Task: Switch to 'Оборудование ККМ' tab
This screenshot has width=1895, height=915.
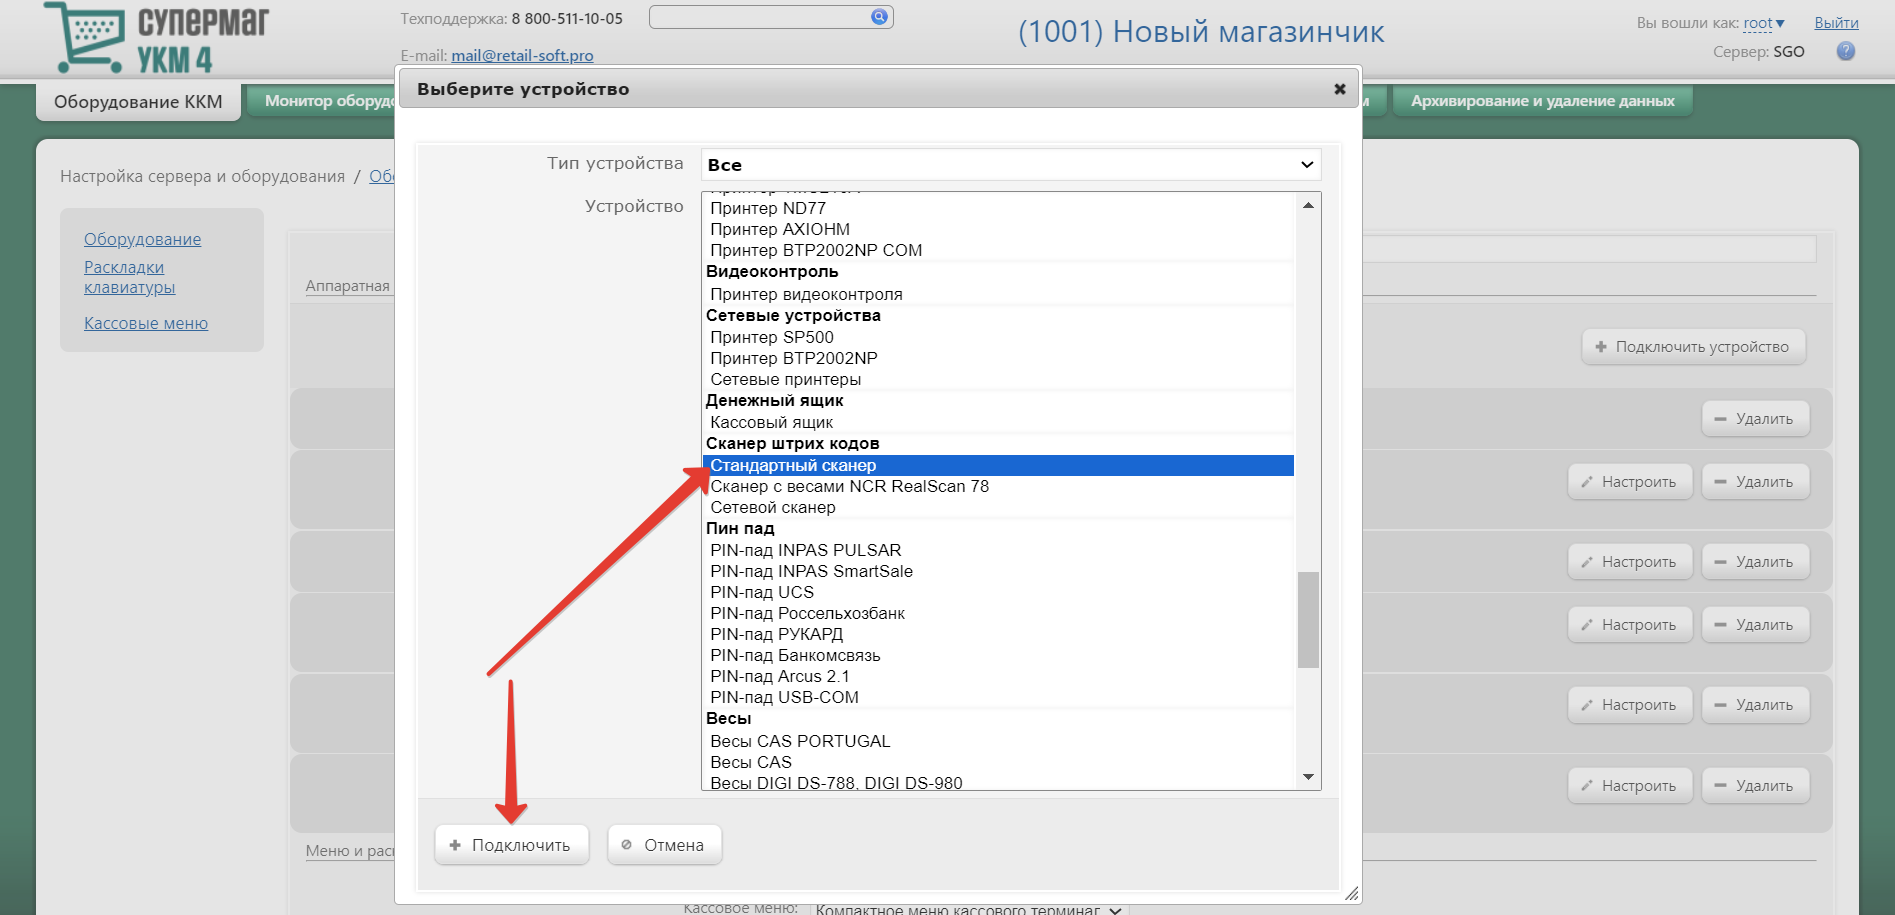Action: [x=138, y=102]
